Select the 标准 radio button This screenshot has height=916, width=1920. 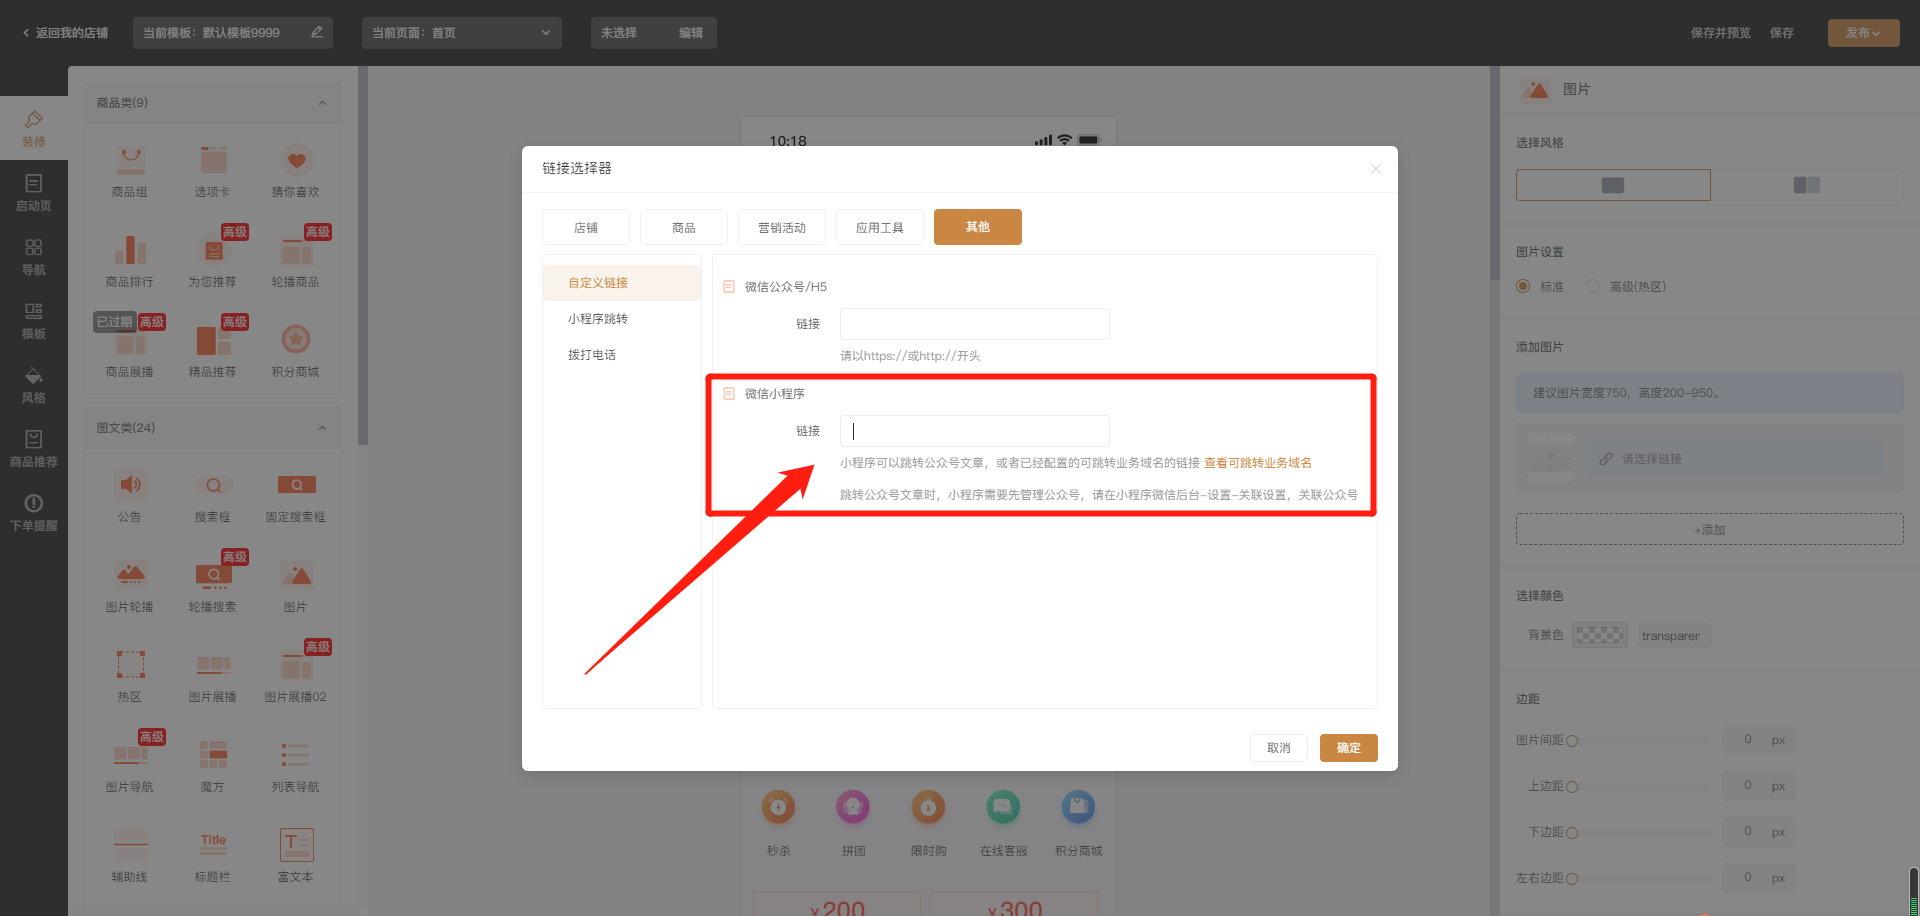pyautogui.click(x=1523, y=286)
